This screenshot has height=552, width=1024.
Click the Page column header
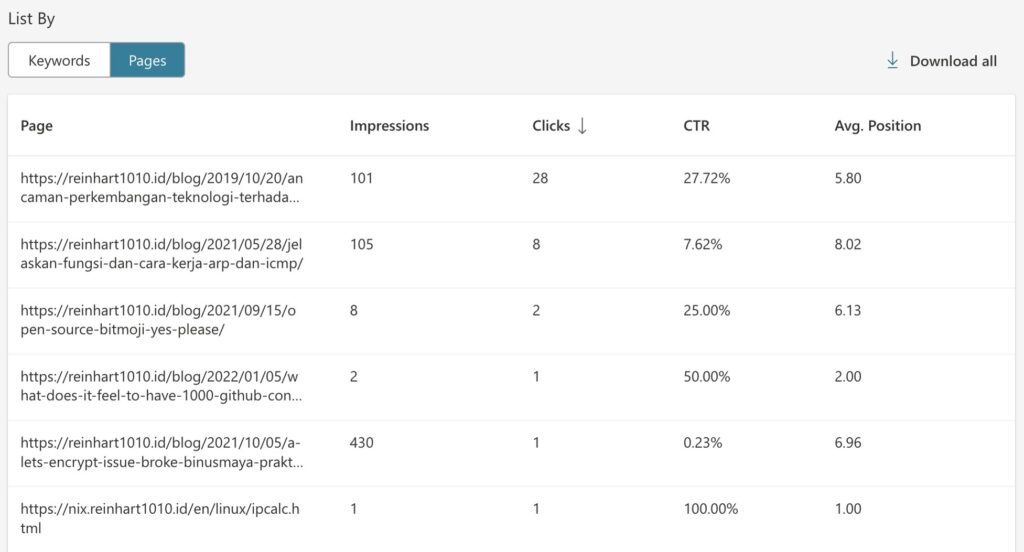(37, 126)
